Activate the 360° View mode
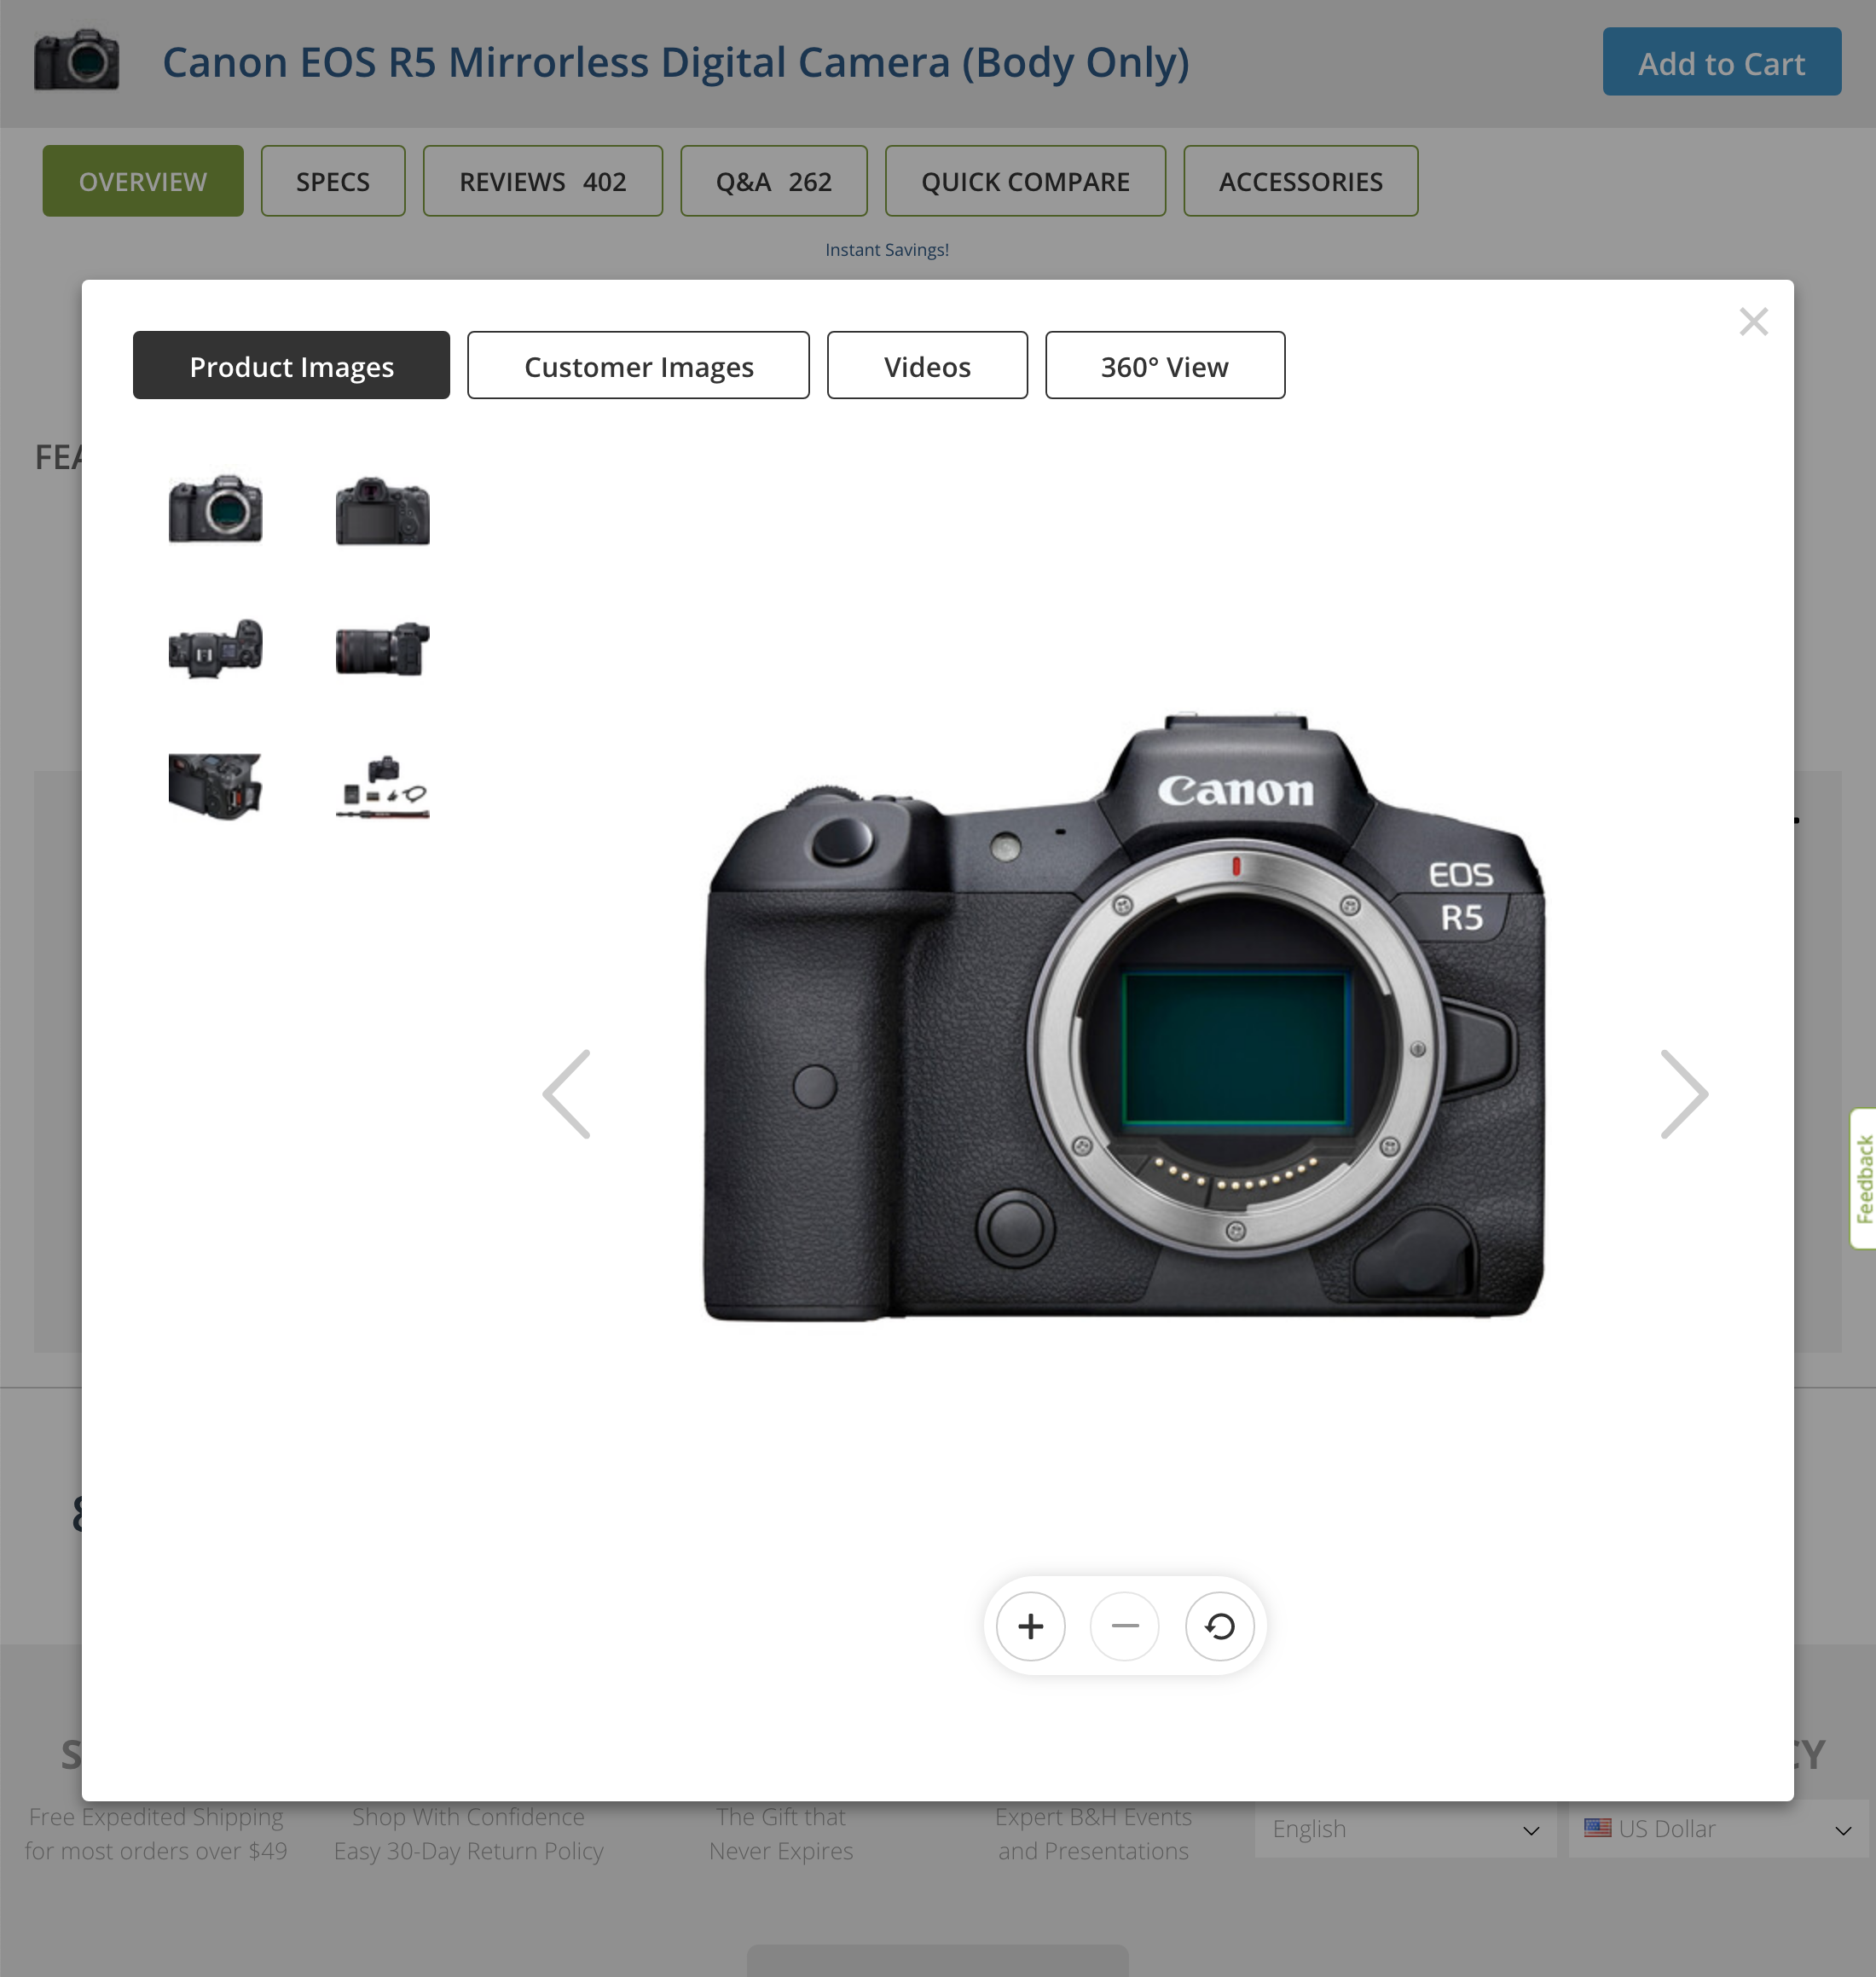Screen dimensions: 1876x1977 pyautogui.click(x=1165, y=365)
